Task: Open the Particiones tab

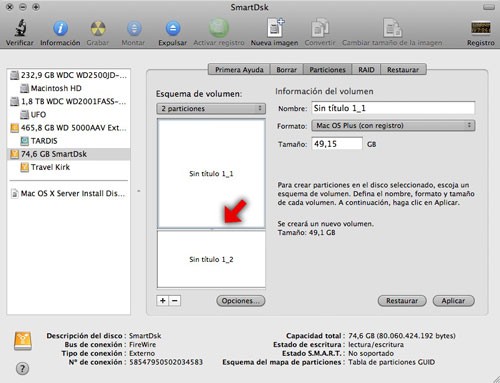Action: tap(327, 70)
